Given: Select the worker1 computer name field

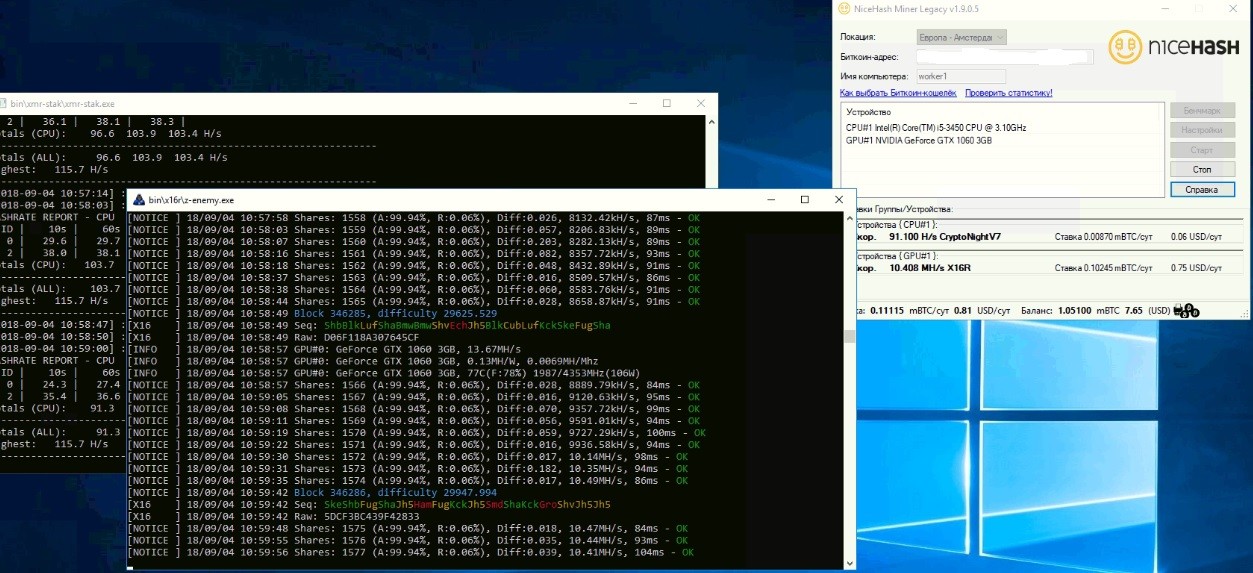Looking at the screenshot, I should 961,76.
